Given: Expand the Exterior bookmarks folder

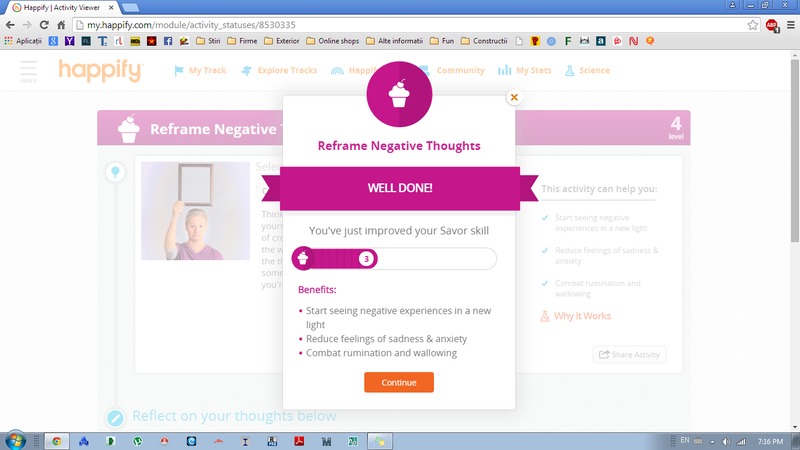Looking at the screenshot, I should pos(282,41).
